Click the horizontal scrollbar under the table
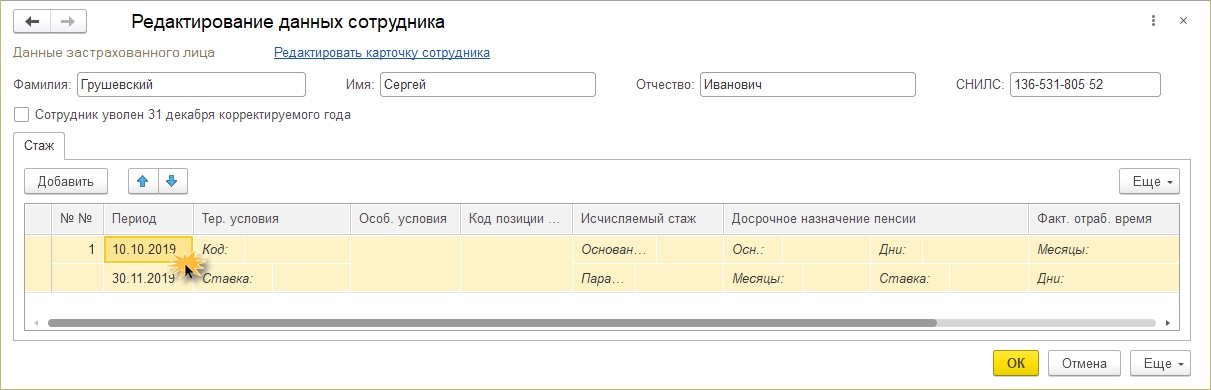Image resolution: width=1211 pixels, height=390 pixels. point(491,324)
